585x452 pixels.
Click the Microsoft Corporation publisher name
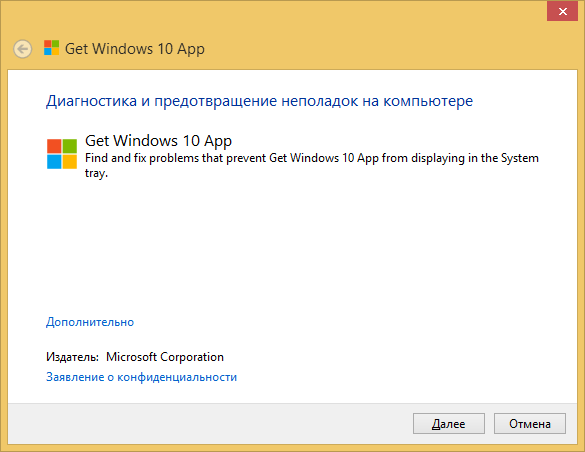[x=165, y=357]
